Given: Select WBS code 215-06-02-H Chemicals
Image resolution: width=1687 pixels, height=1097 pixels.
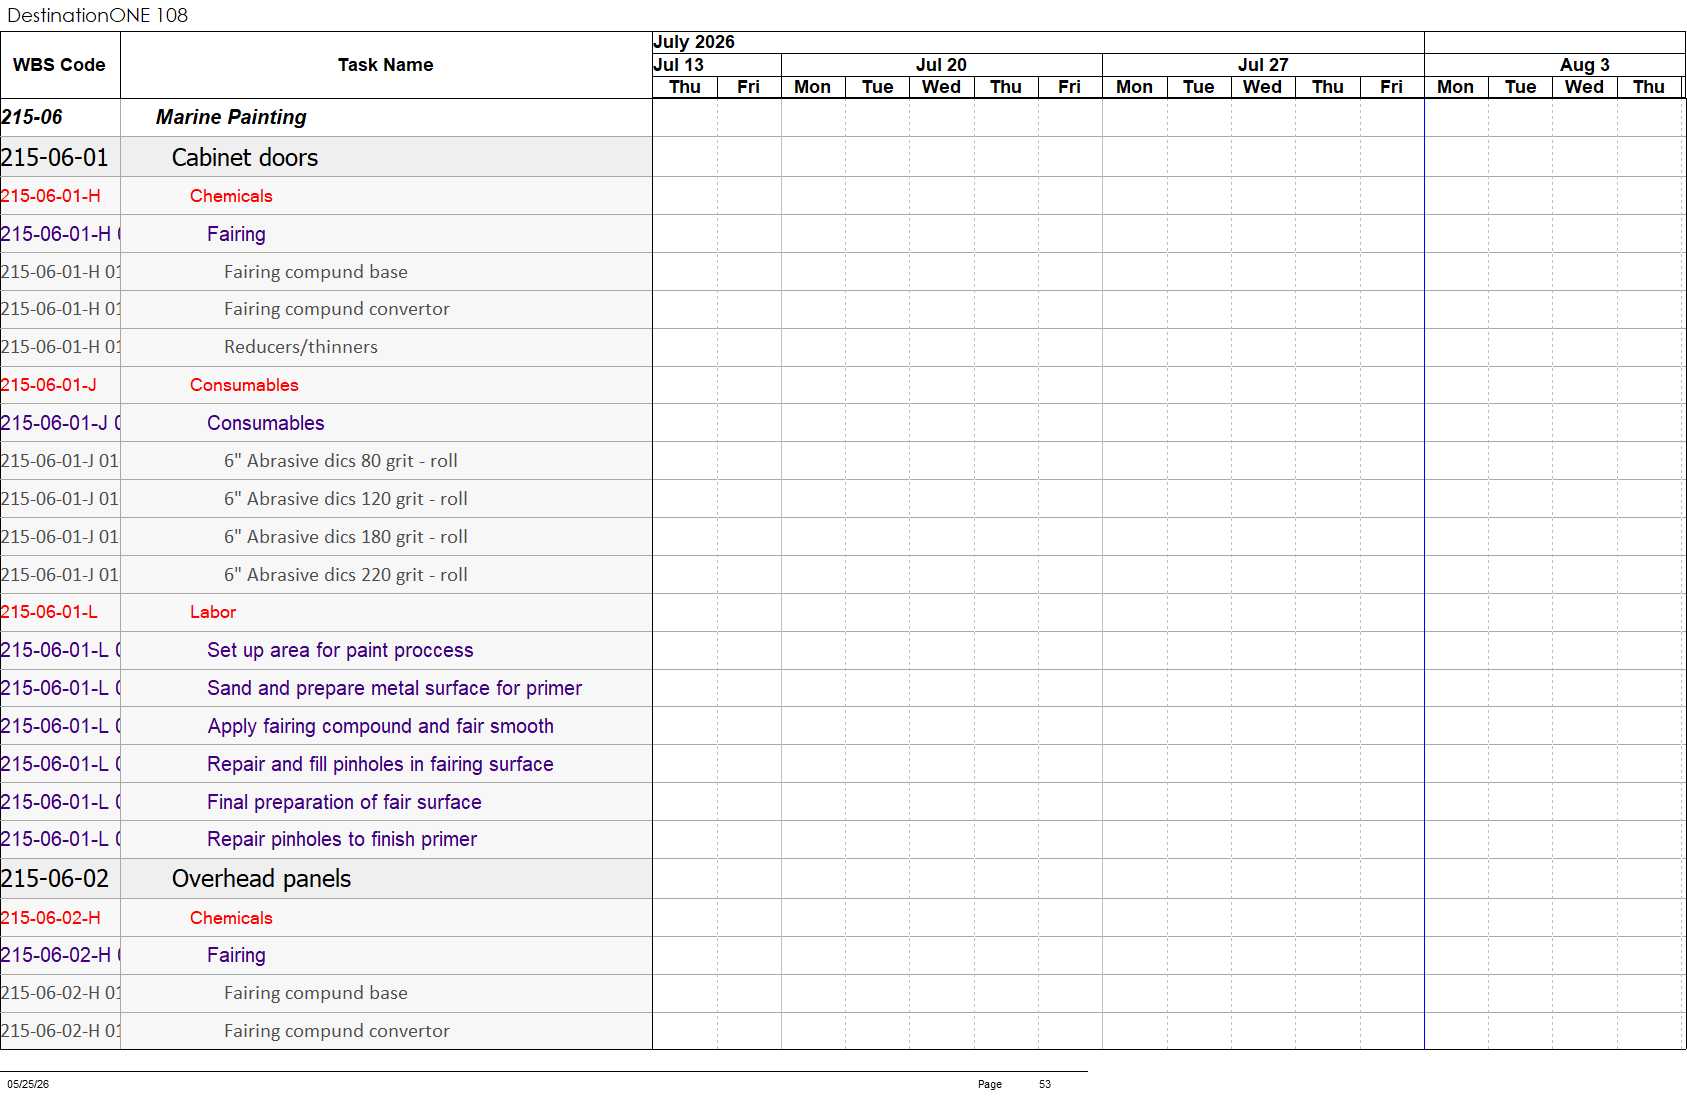Looking at the screenshot, I should pos(50,918).
